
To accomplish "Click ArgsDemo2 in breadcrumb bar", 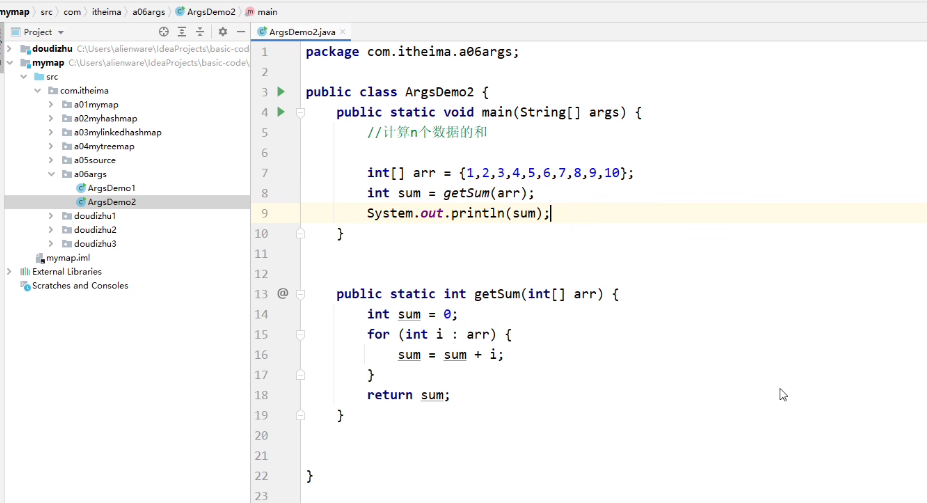I will pos(206,12).
